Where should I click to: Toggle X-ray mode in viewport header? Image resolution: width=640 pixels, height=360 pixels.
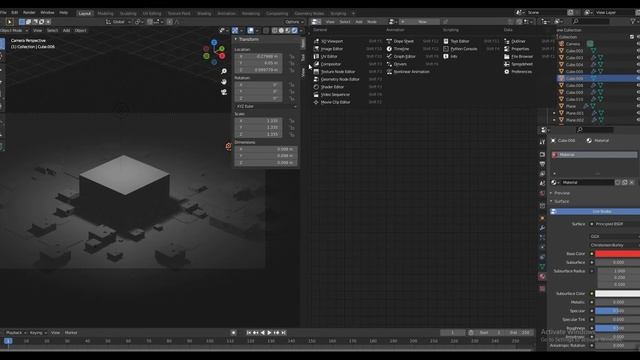[x=266, y=31]
